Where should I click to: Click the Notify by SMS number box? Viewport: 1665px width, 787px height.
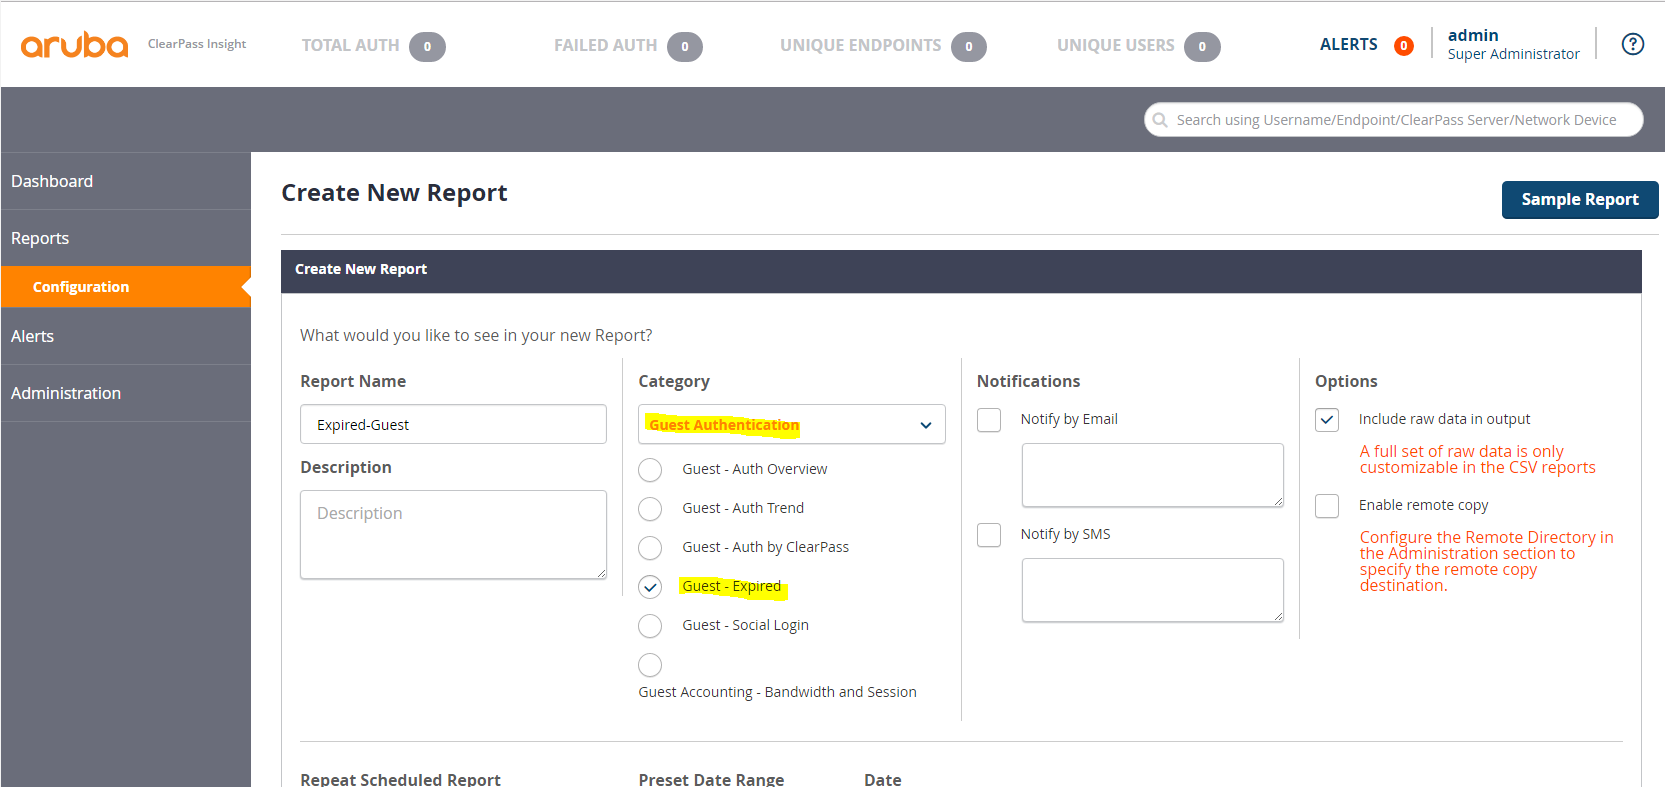(x=1152, y=590)
